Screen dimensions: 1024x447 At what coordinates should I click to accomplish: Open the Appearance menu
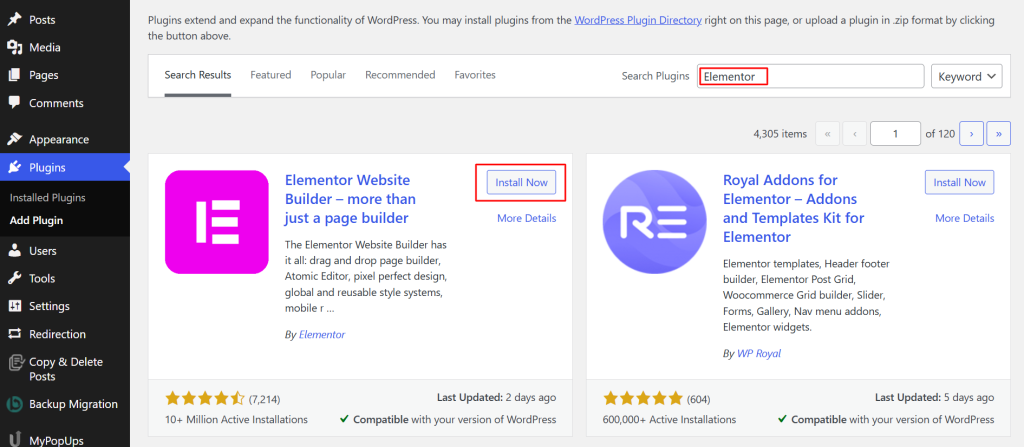[65, 139]
